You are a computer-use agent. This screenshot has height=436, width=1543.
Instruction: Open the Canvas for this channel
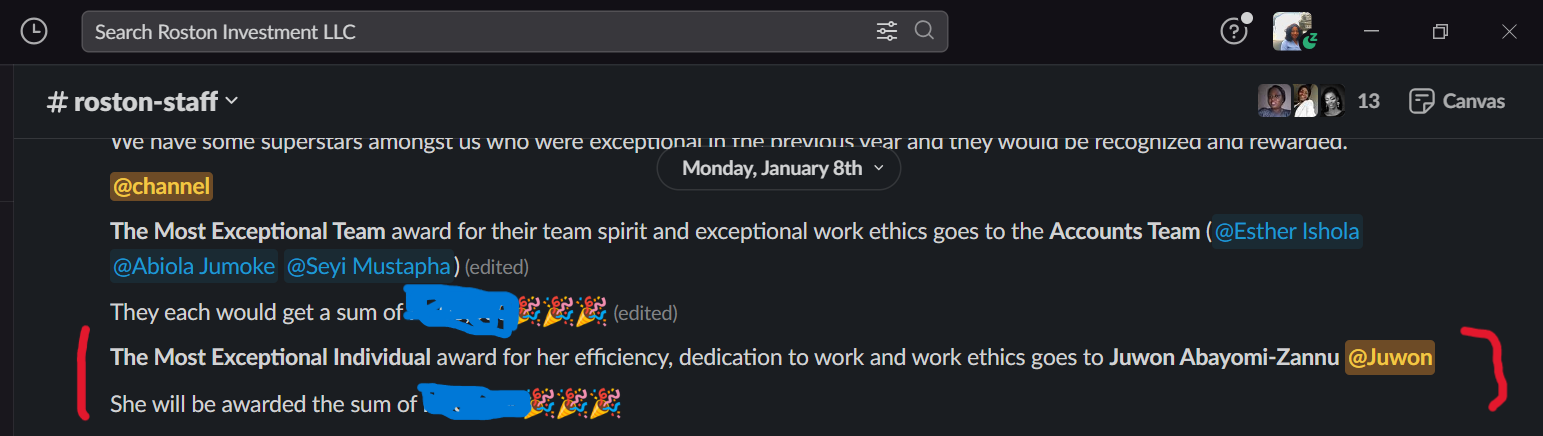click(1456, 101)
